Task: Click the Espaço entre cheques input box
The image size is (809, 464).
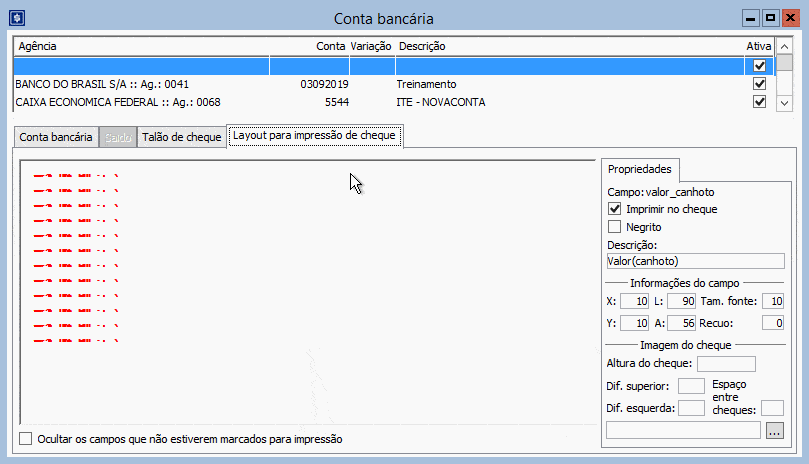Action: coord(771,408)
